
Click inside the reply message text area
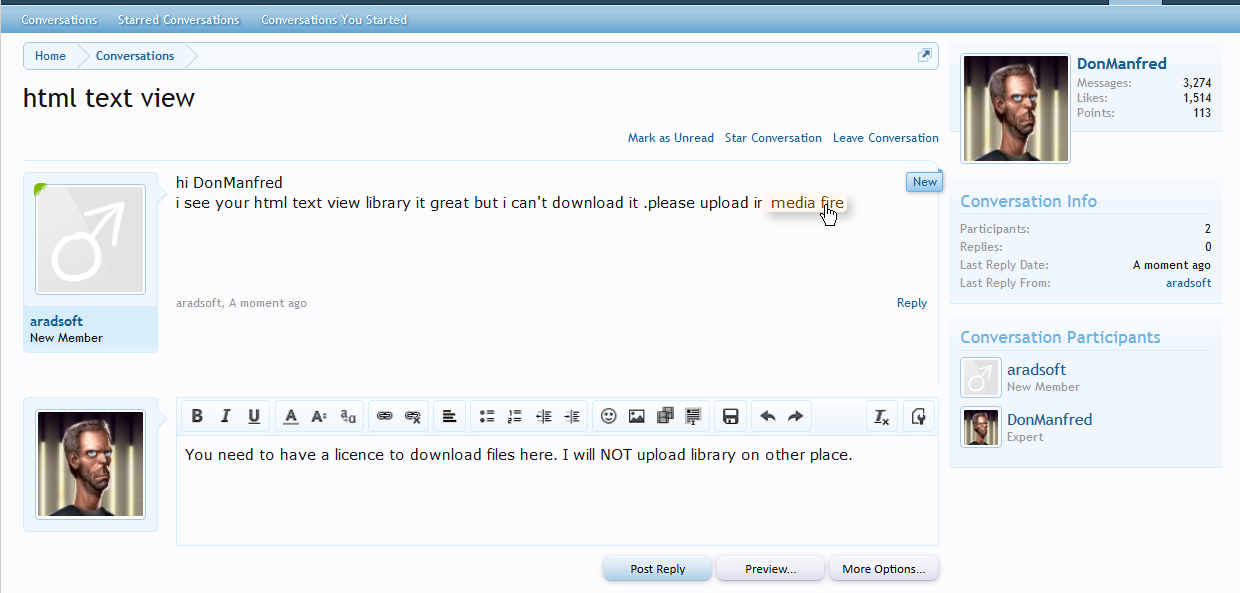(556, 500)
